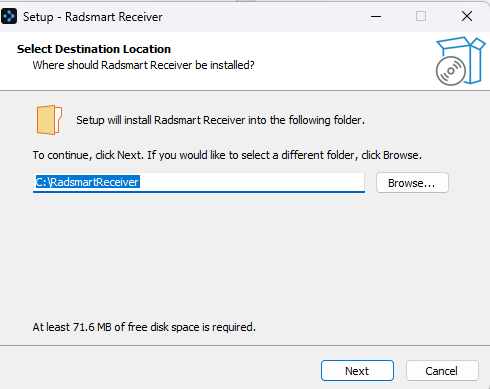This screenshot has width=490, height=389.
Task: Click the 'Select Destination Location' heading
Action: pyautogui.click(x=94, y=49)
